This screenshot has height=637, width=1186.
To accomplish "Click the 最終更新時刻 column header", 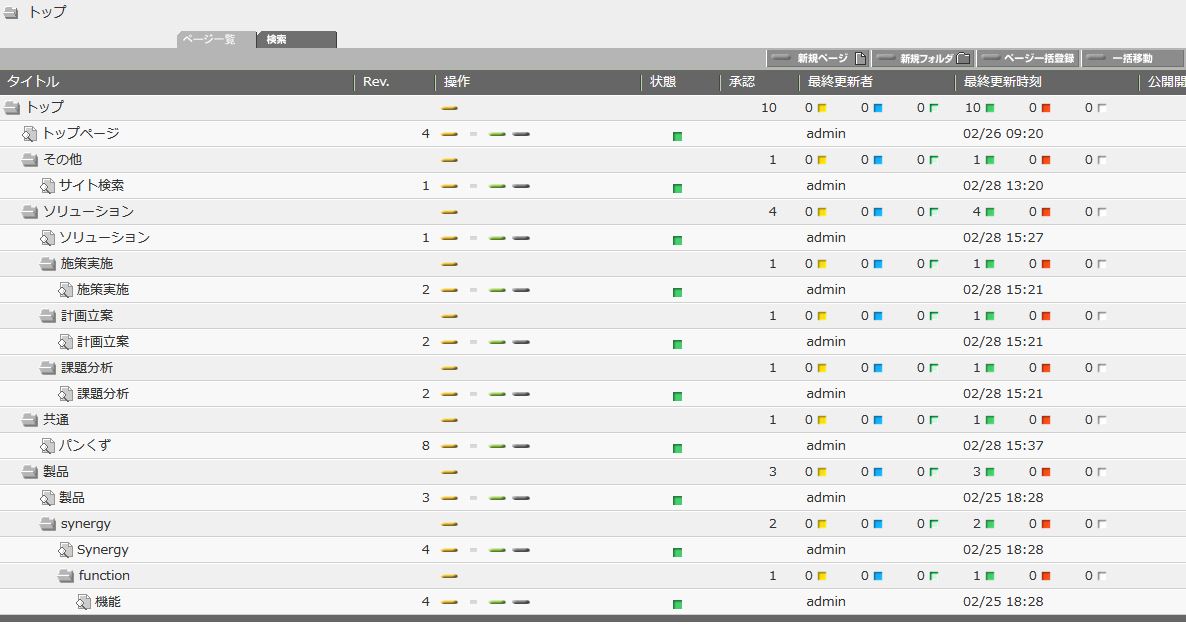I will [1000, 82].
